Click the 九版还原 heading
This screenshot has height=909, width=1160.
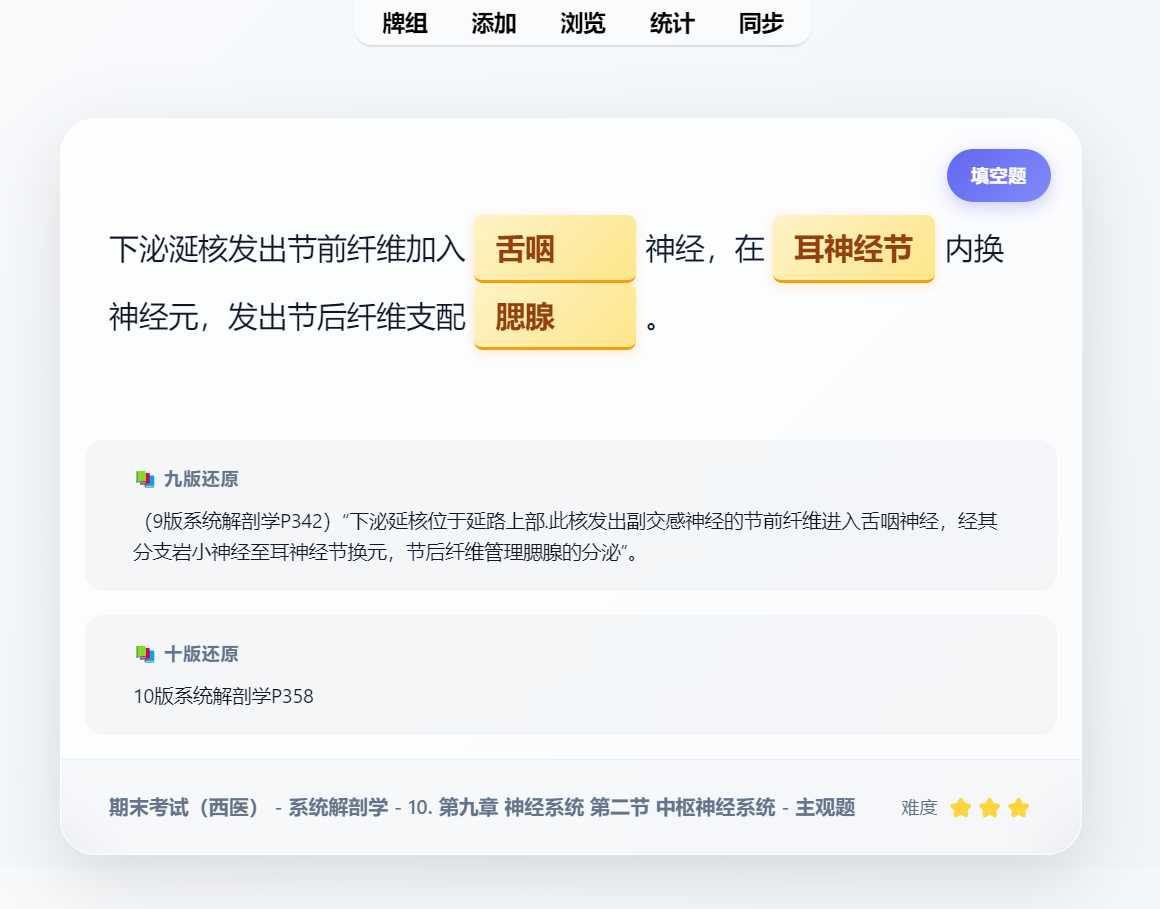pos(201,479)
